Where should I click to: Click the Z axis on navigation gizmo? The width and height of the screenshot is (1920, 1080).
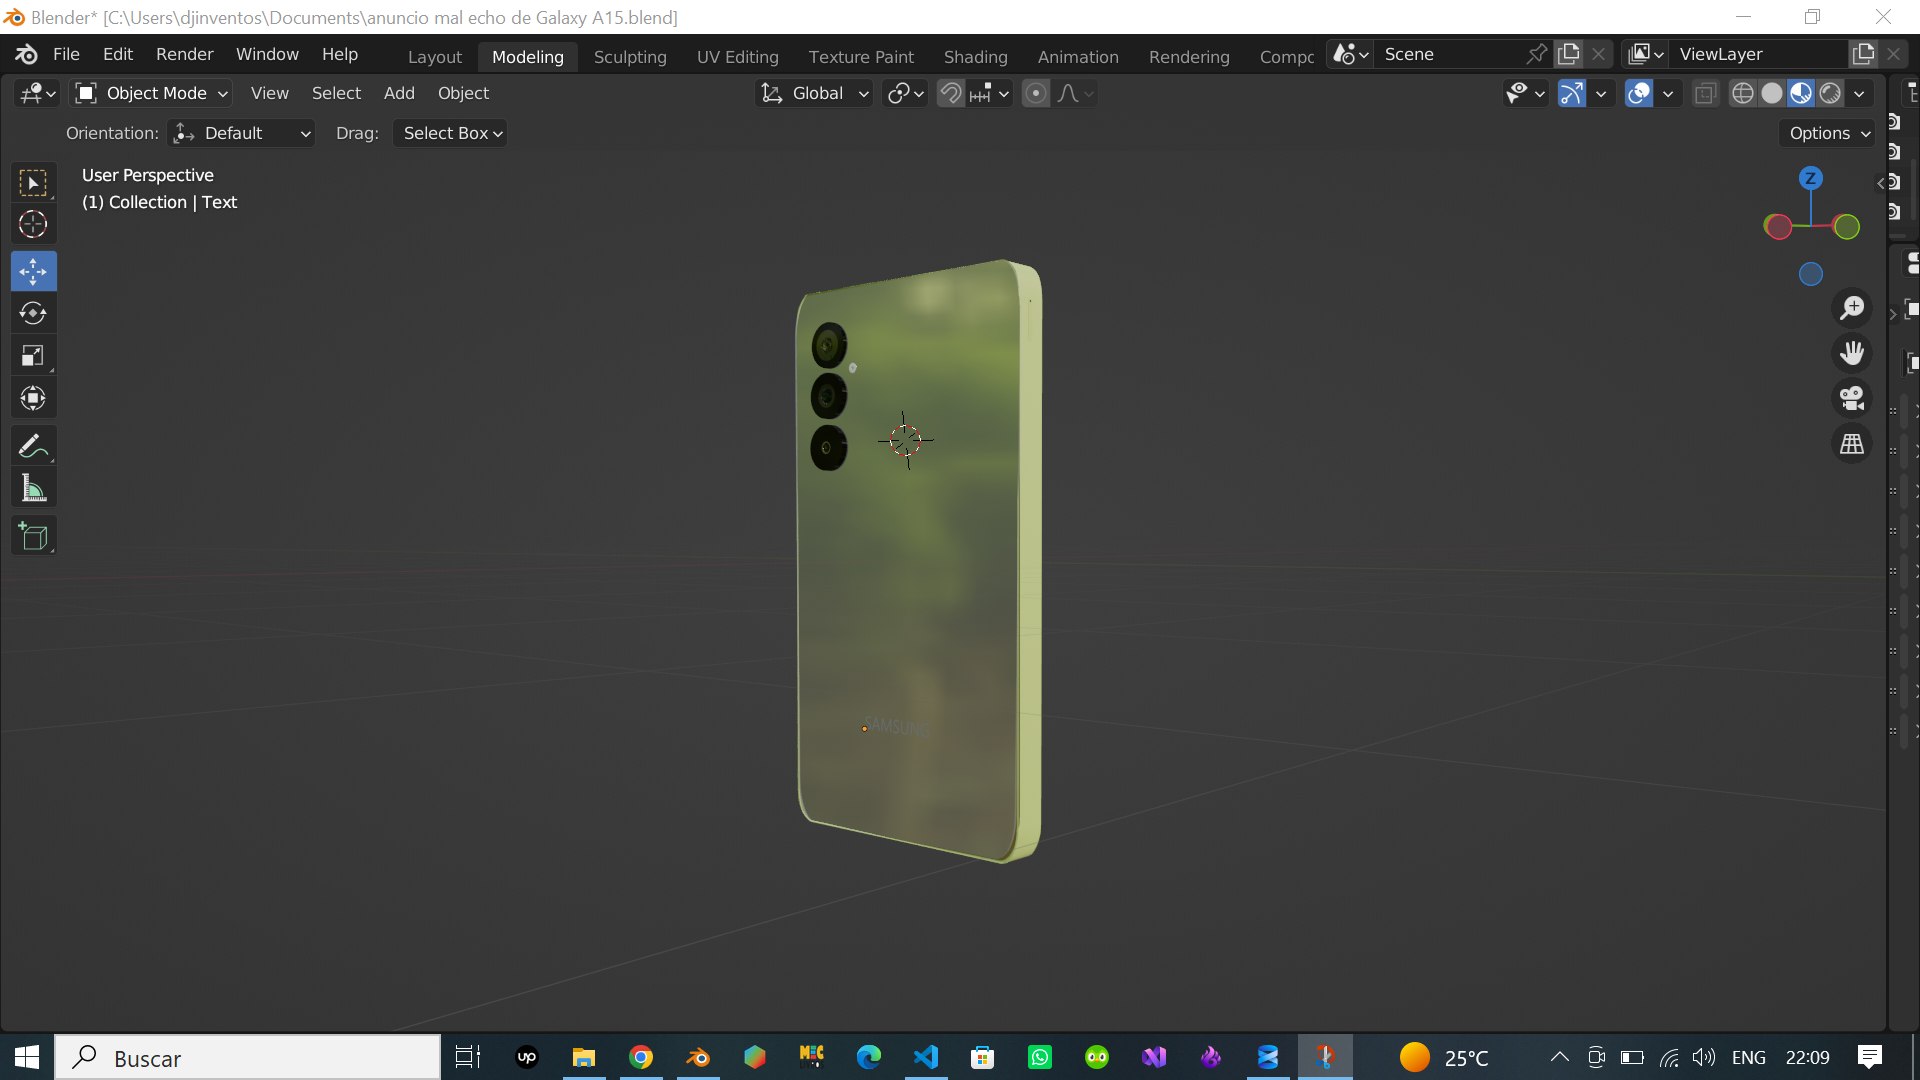point(1810,179)
